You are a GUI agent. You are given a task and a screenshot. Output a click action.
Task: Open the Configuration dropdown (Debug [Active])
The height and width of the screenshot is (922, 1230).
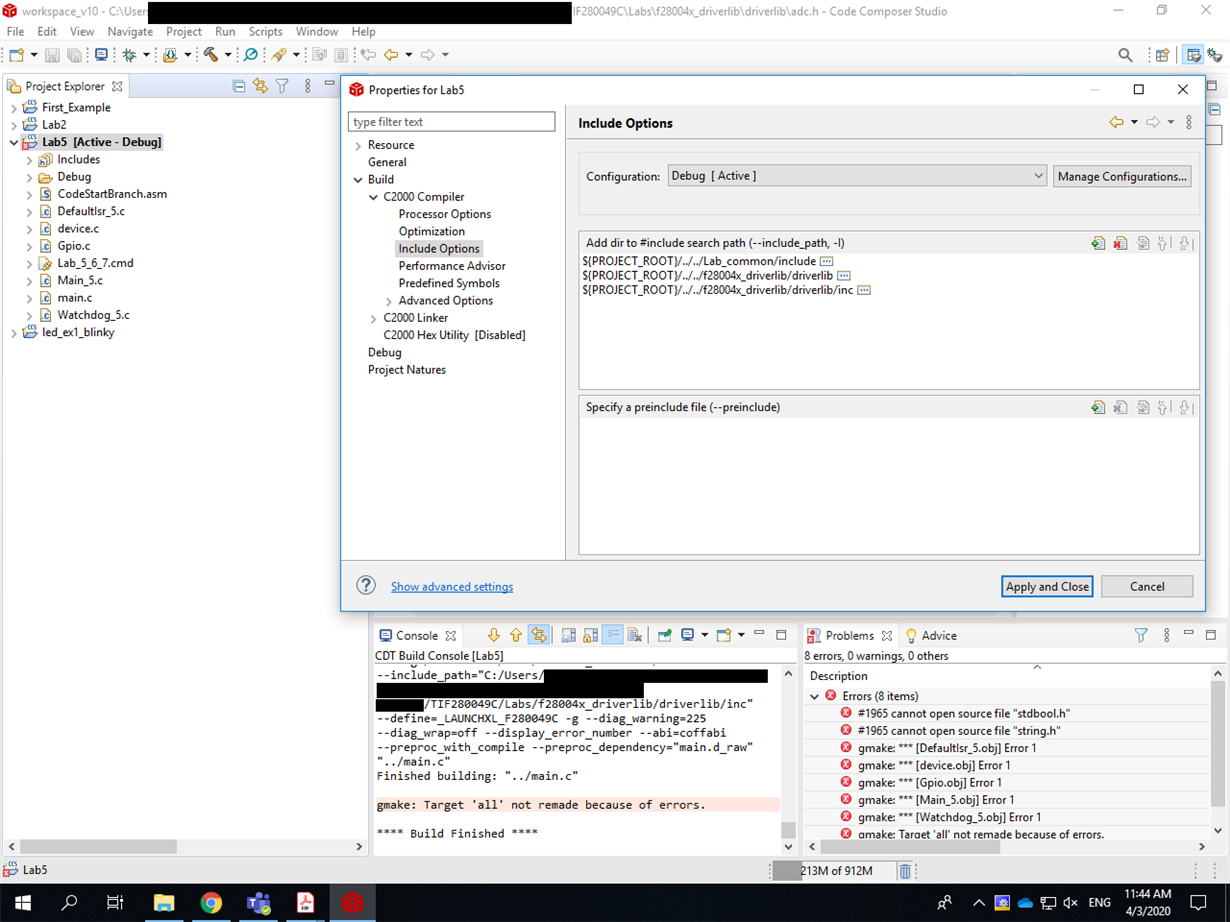point(857,176)
